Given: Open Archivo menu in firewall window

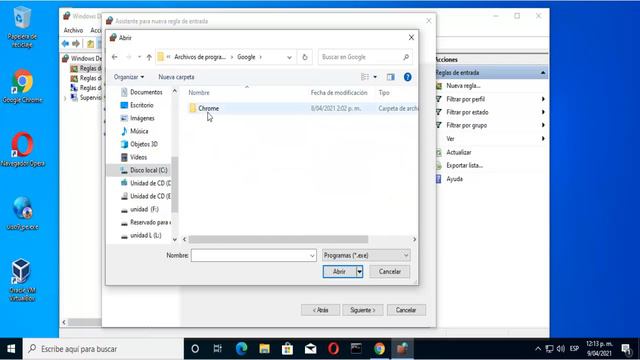Looking at the screenshot, I should click(x=73, y=30).
